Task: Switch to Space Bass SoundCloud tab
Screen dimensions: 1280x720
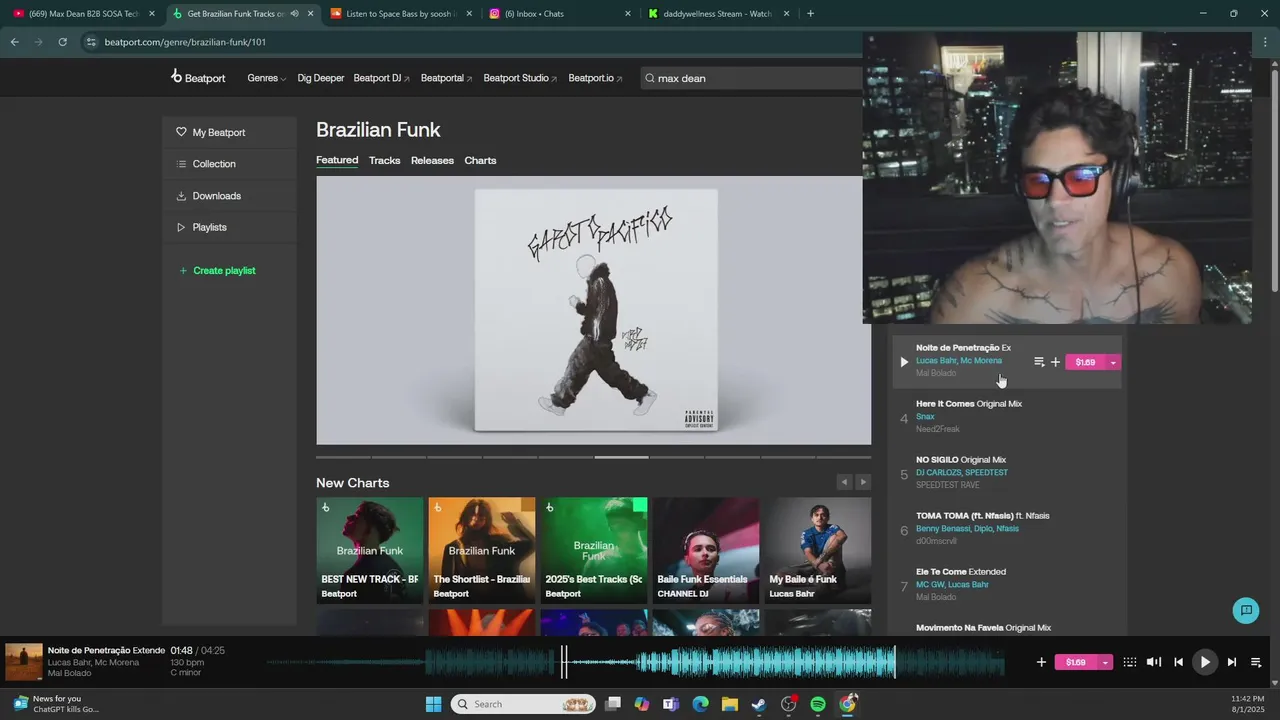Action: [400, 14]
